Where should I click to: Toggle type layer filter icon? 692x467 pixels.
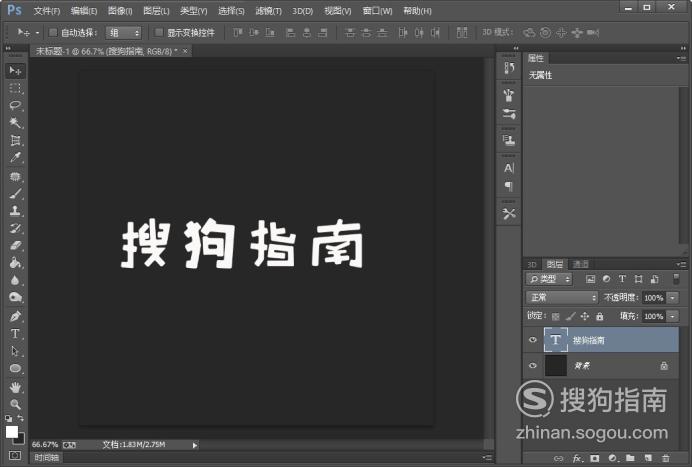pos(622,279)
